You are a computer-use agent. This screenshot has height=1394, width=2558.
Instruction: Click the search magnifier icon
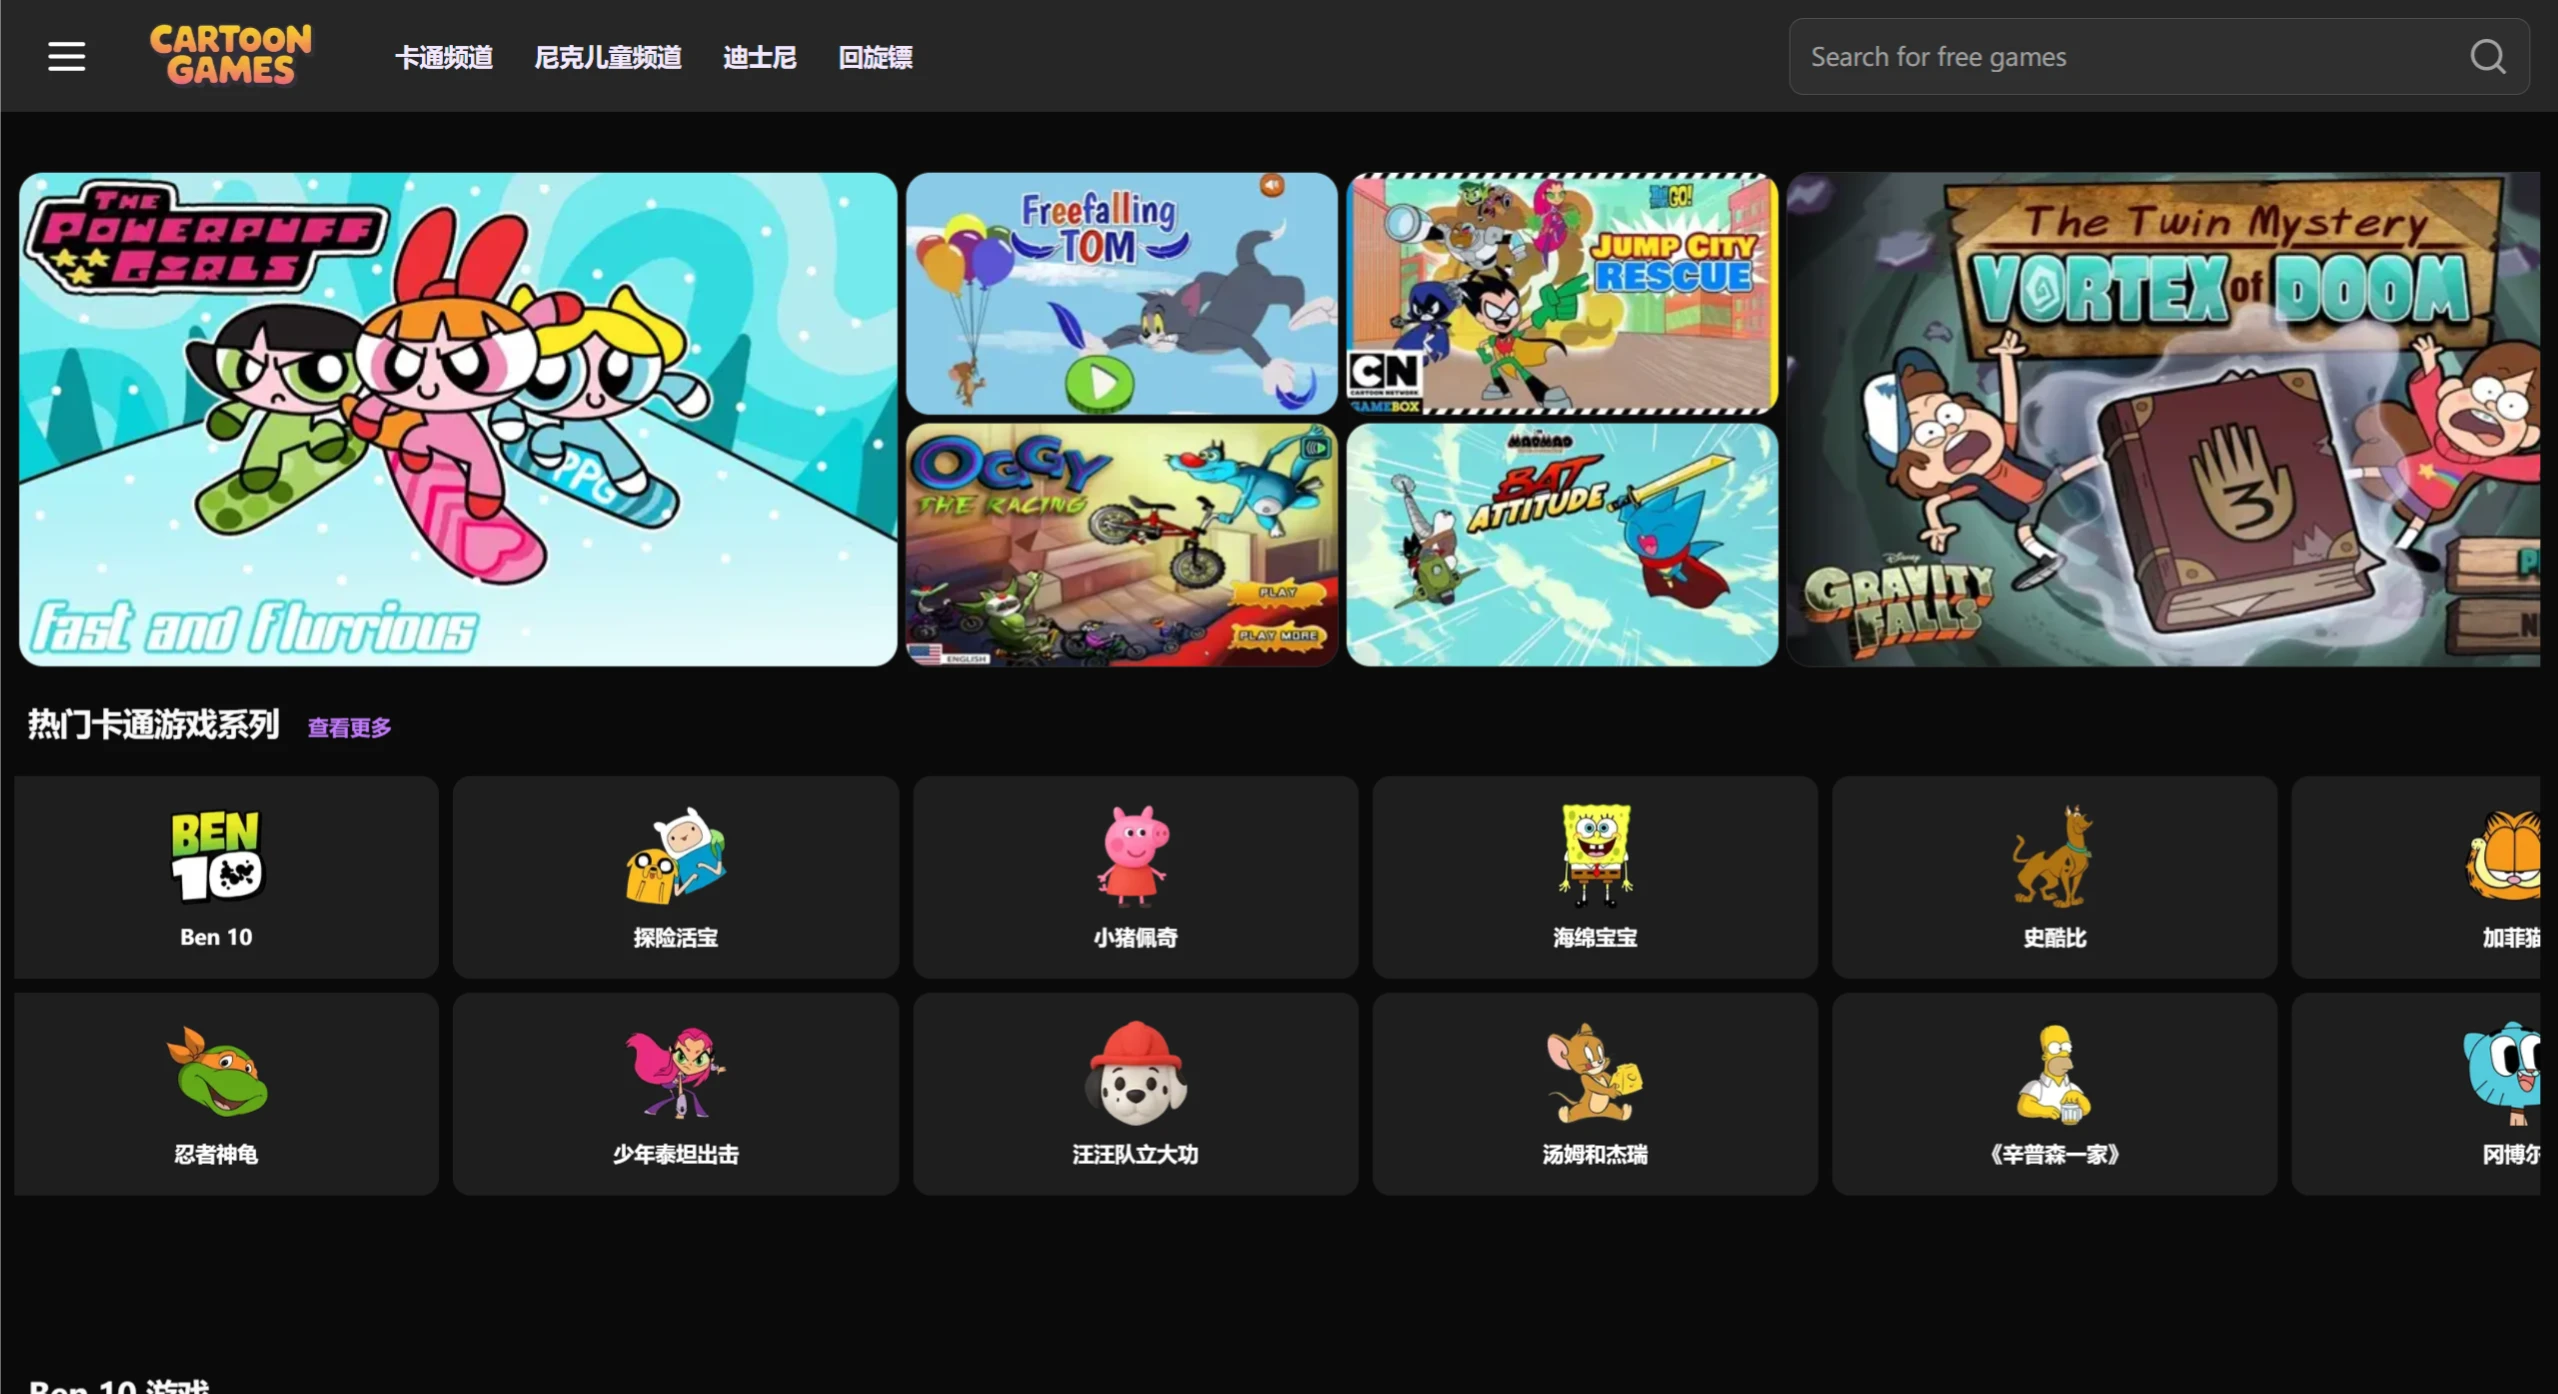pyautogui.click(x=2489, y=56)
